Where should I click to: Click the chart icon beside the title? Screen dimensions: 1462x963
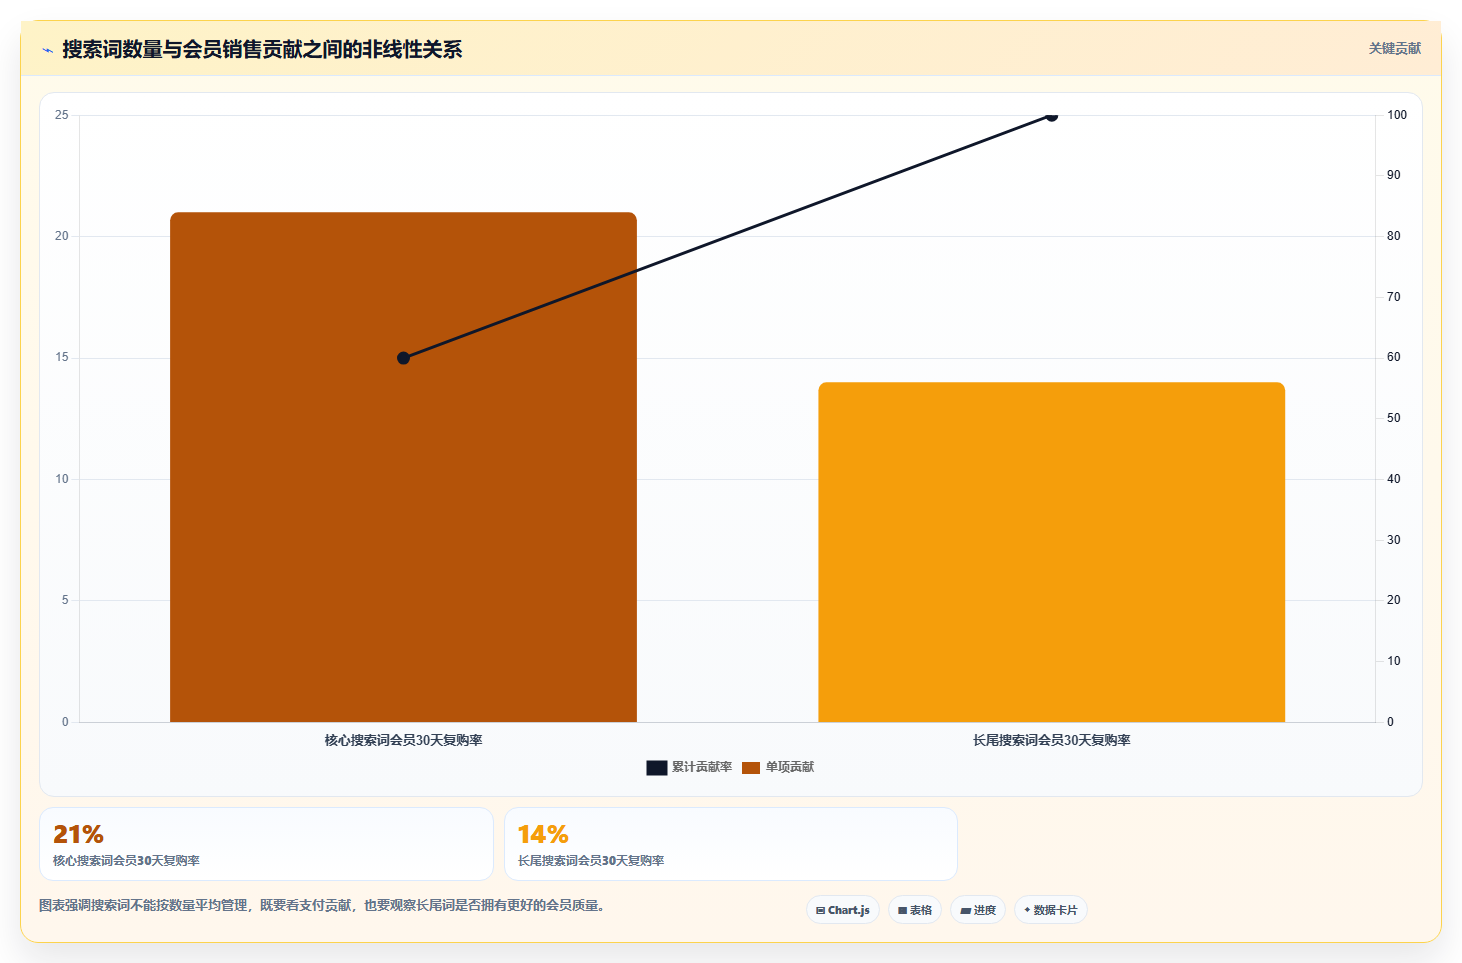point(47,50)
